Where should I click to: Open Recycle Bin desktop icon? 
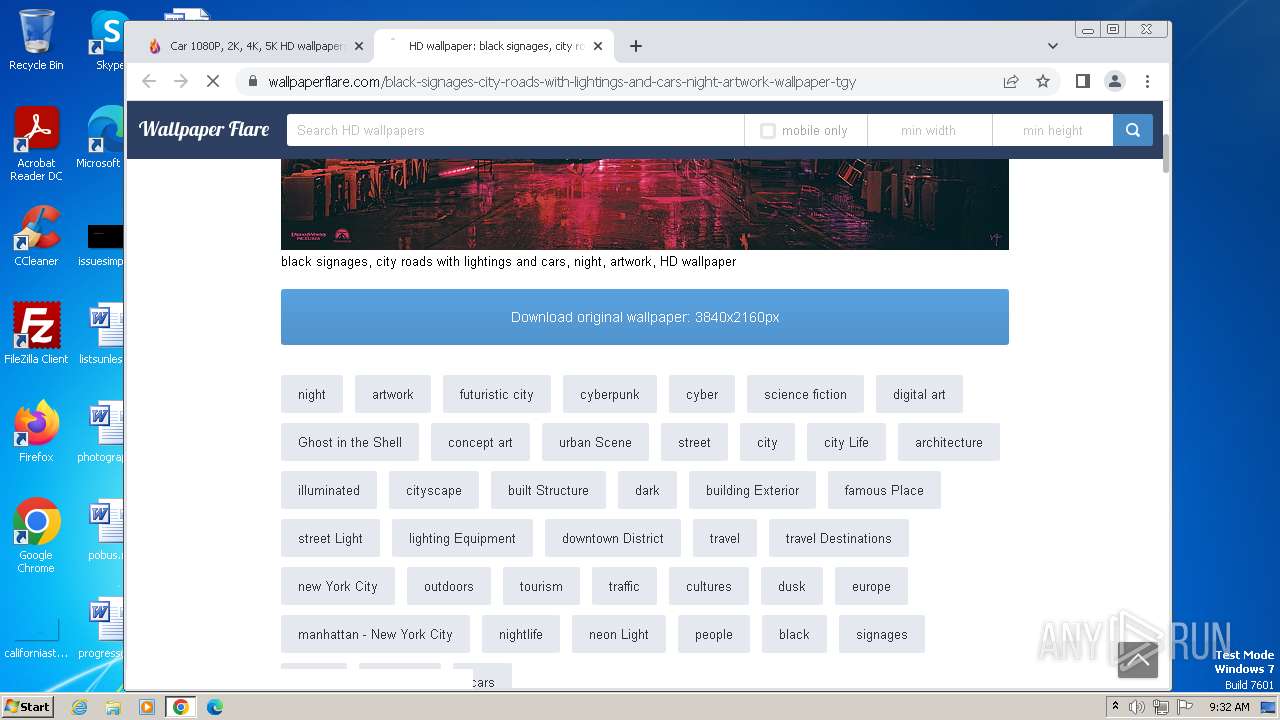(36, 40)
